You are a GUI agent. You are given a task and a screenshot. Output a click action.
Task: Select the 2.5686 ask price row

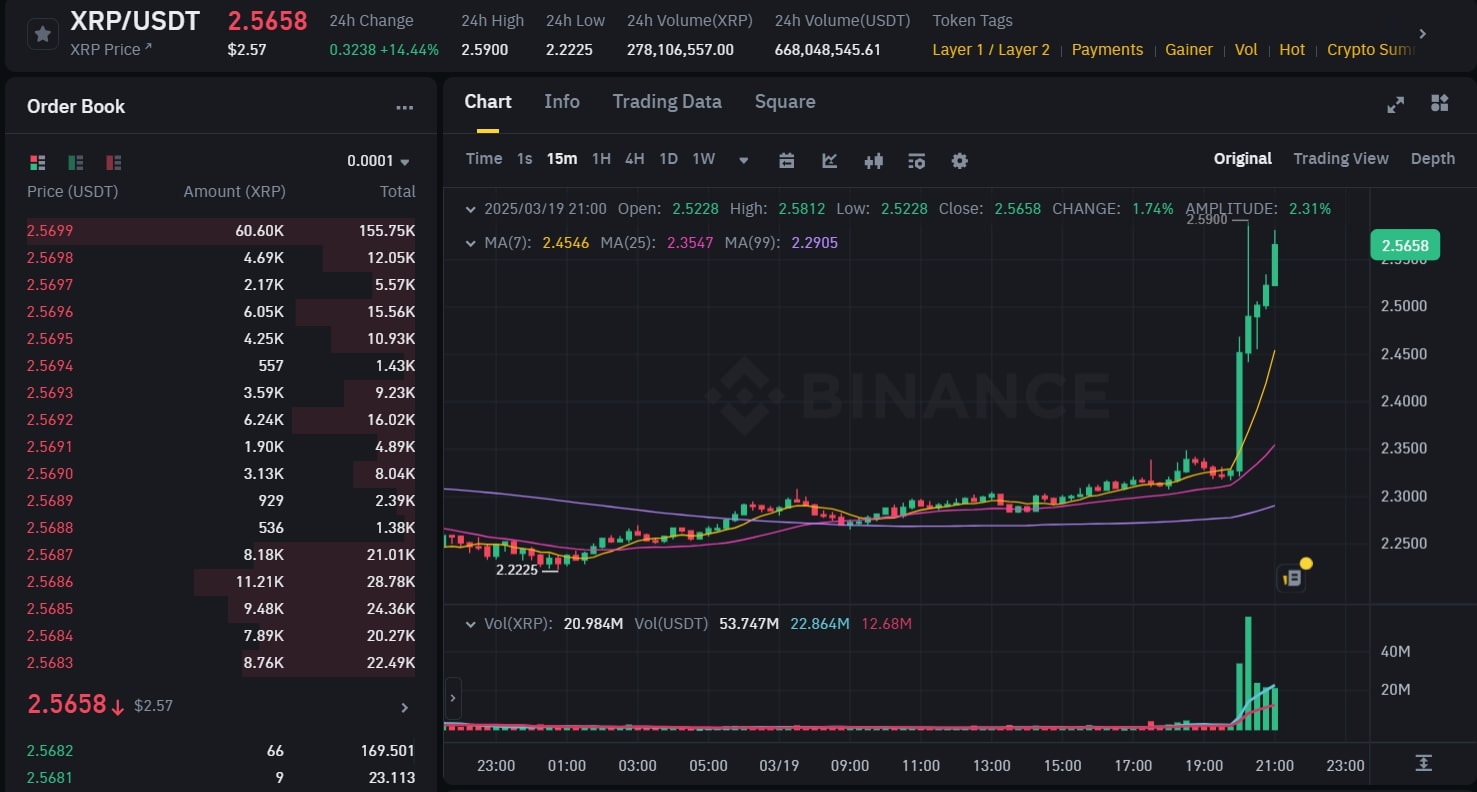(x=221, y=582)
